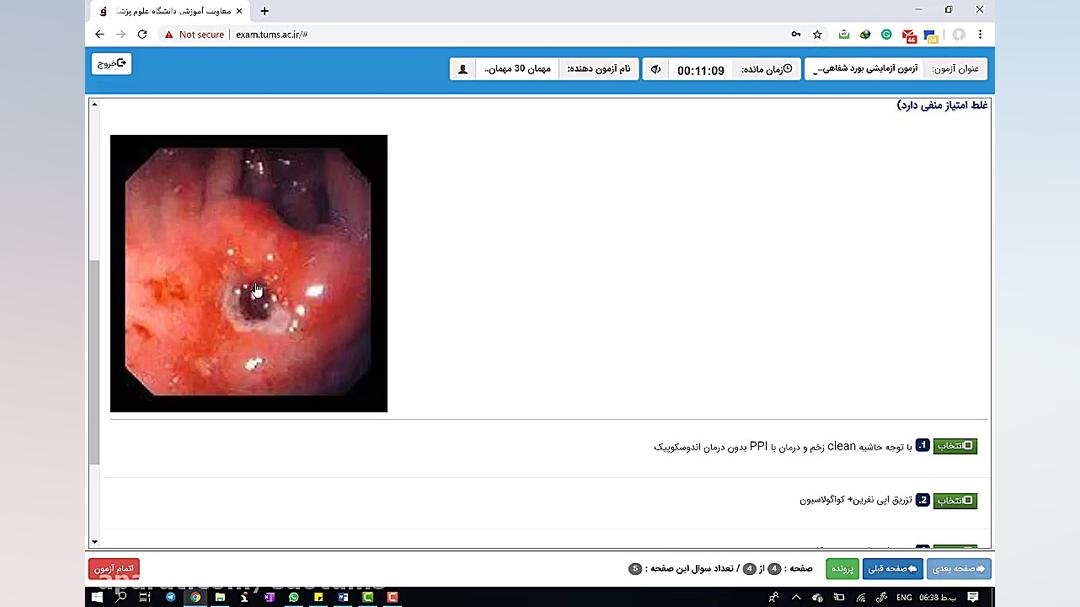Select answer option 1 with انتخاب button
The height and width of the screenshot is (607, 1080).
click(x=955, y=446)
